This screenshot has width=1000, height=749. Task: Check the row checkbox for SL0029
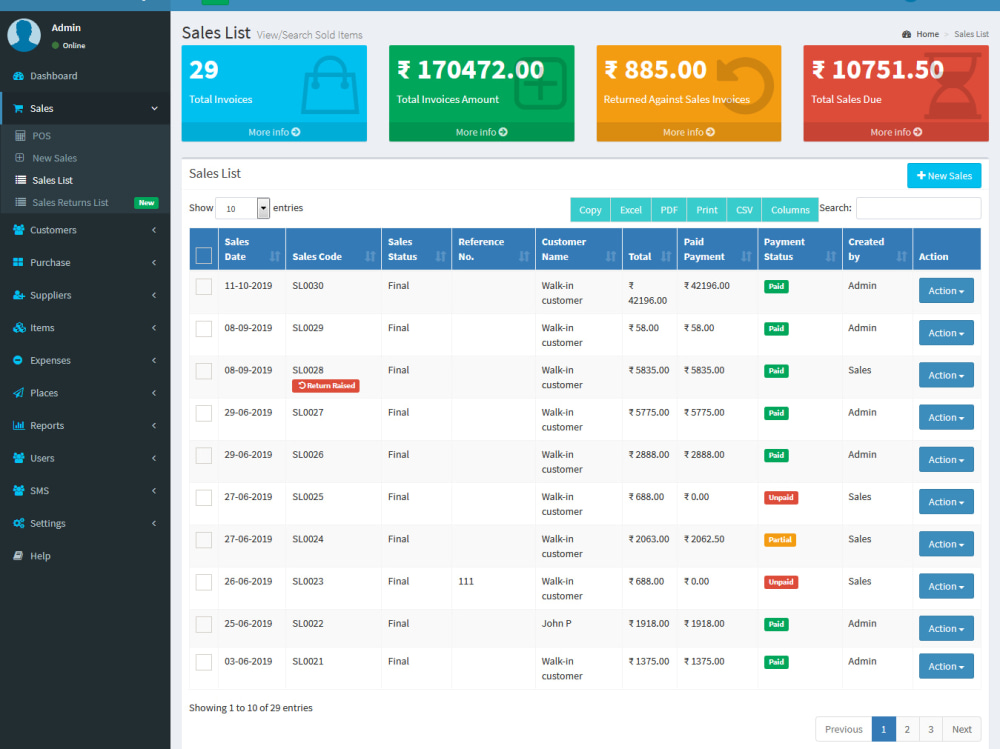point(204,329)
